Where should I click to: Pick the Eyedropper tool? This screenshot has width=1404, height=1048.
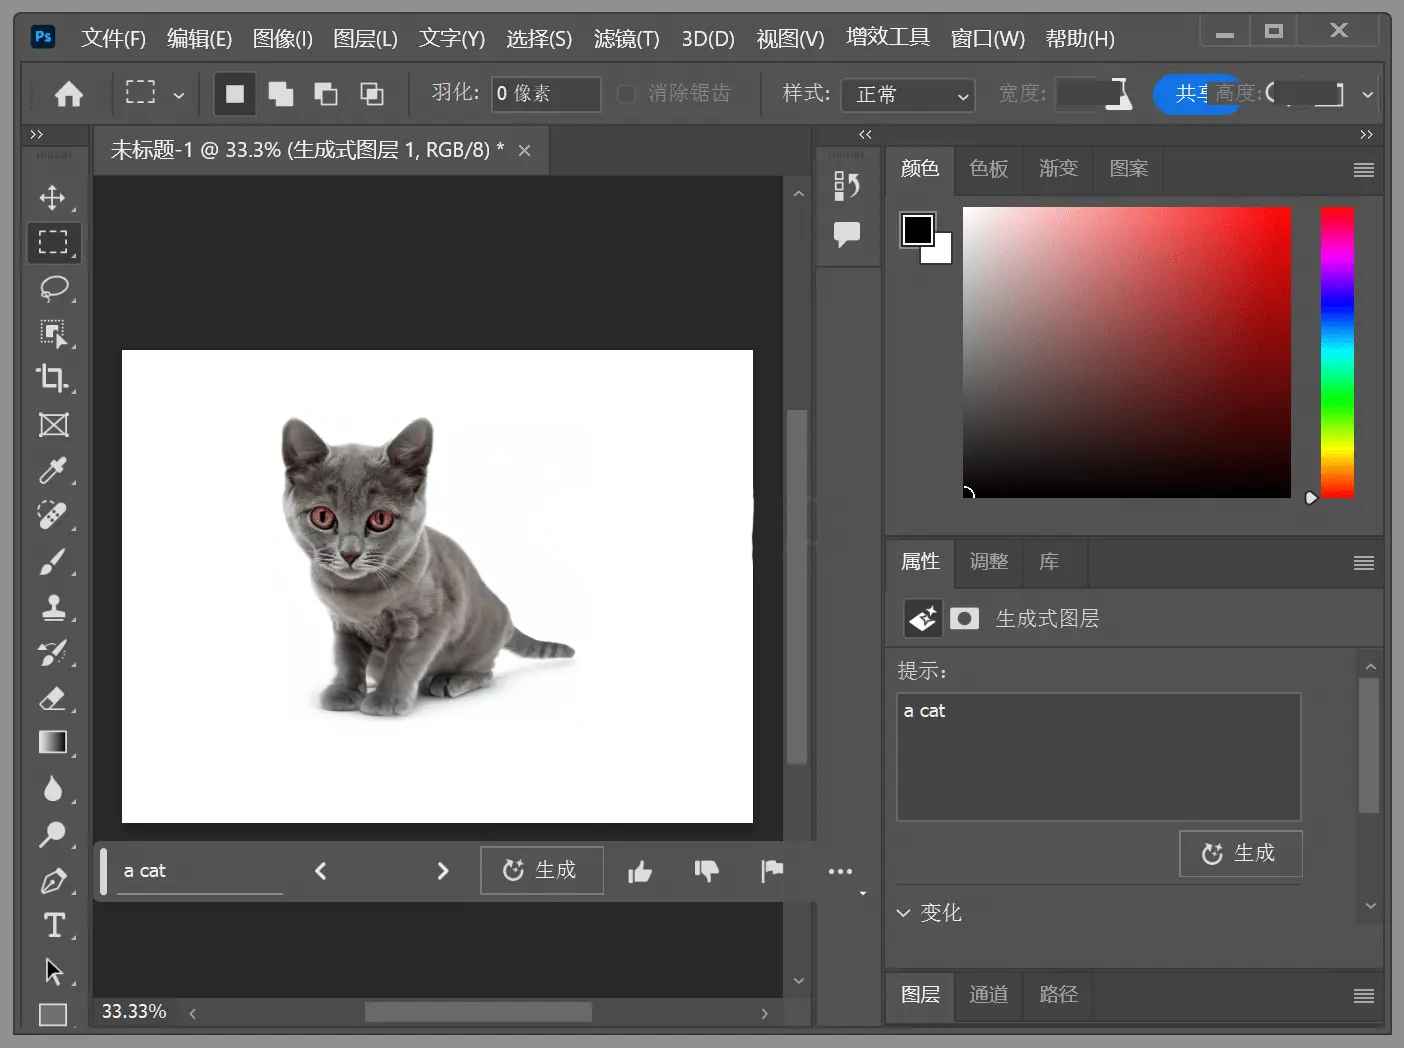[x=53, y=471]
